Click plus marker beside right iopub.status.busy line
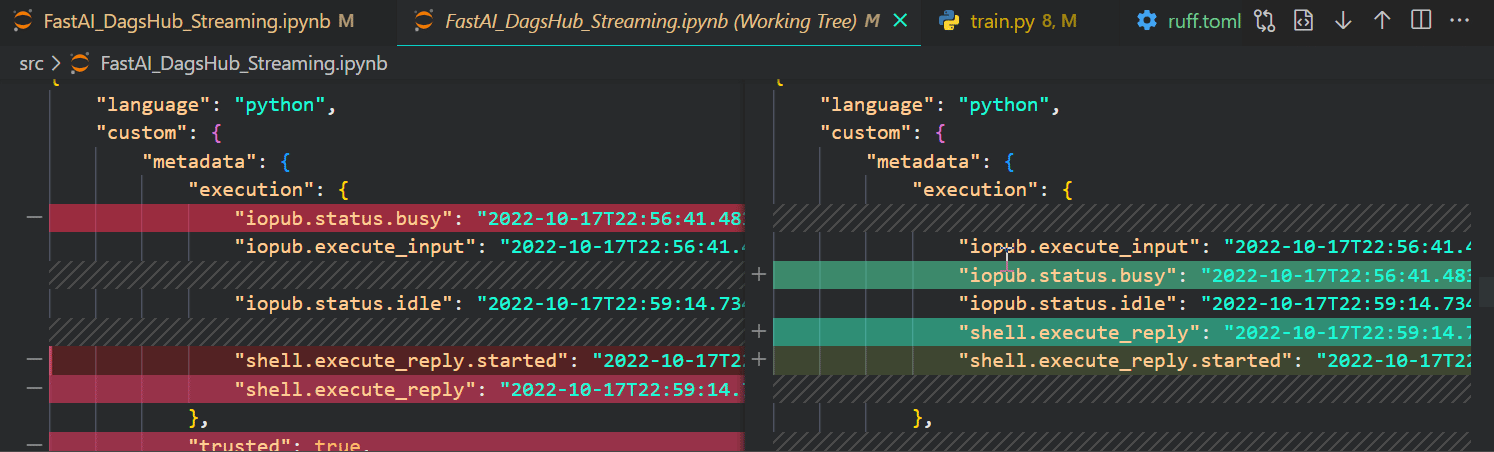1494x452 pixels. [759, 275]
